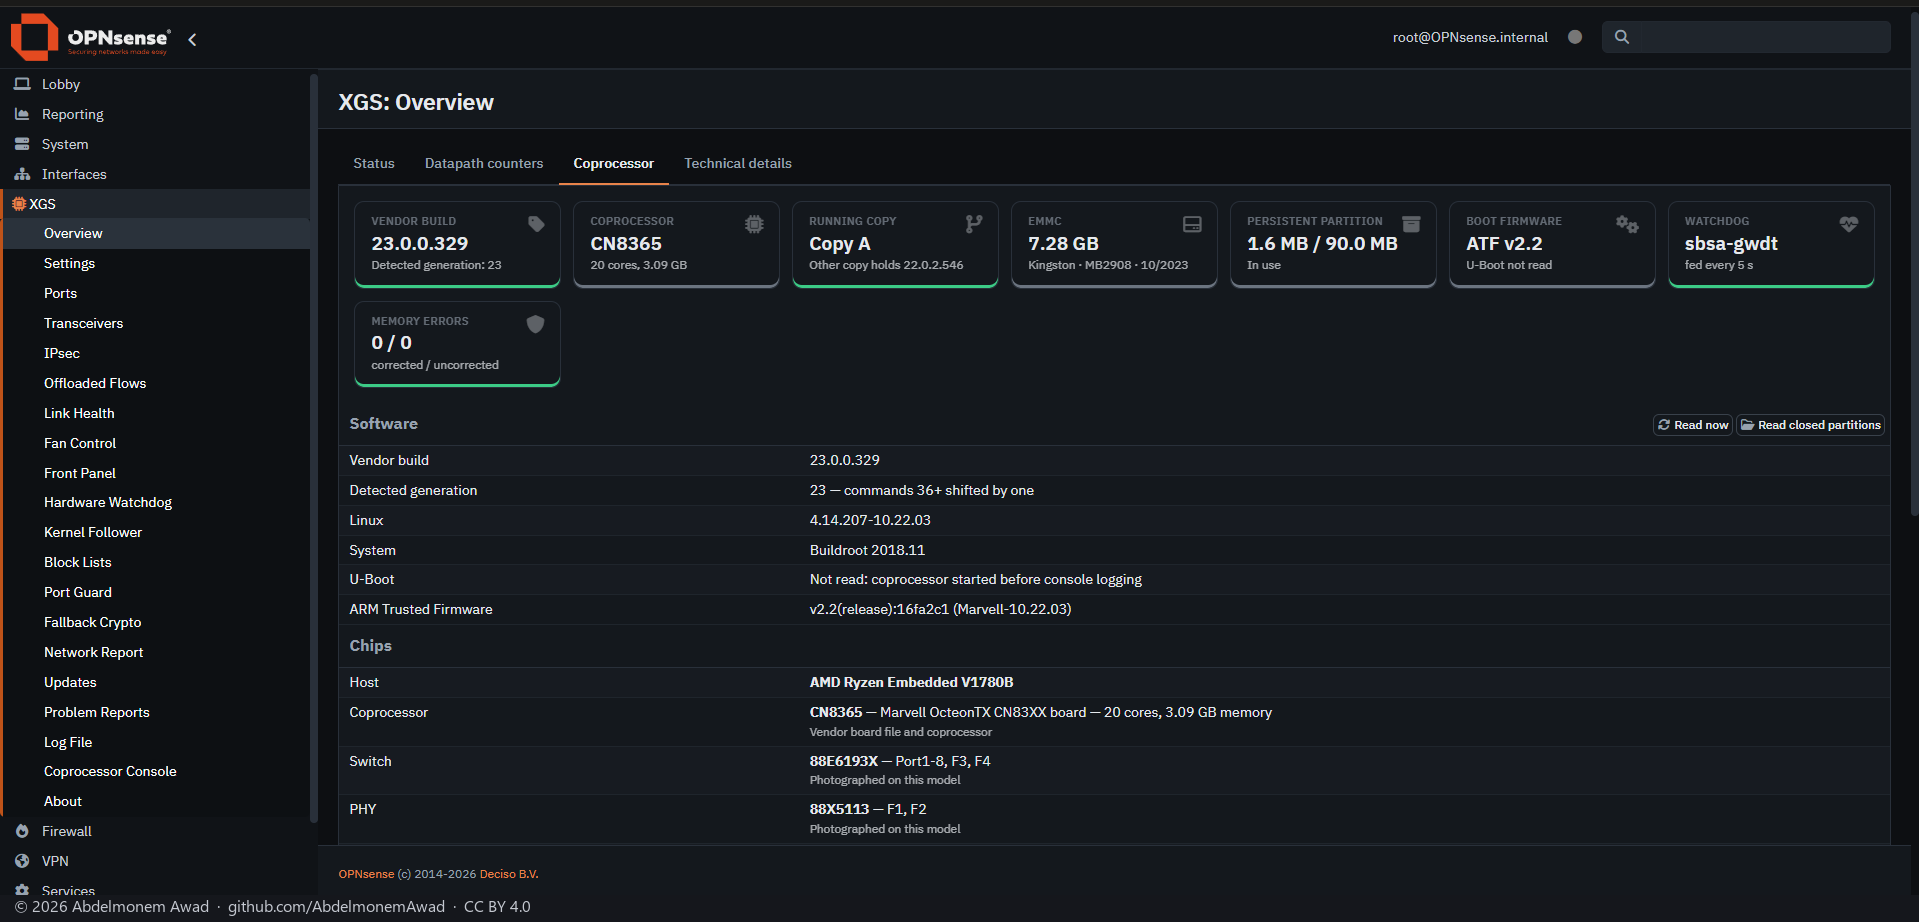1919x922 pixels.
Task: Click the OPNsense logo
Action: (x=90, y=38)
